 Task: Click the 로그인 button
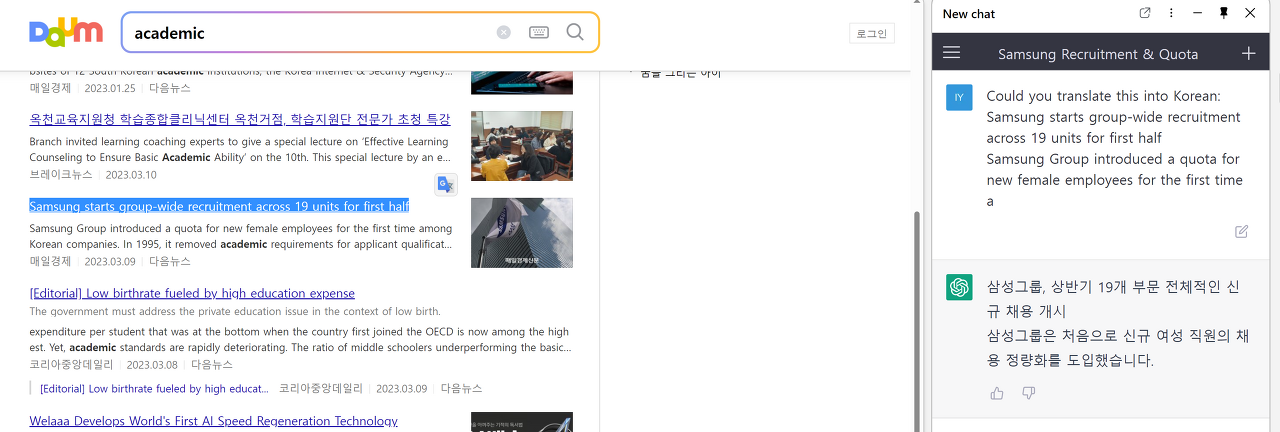[872, 33]
